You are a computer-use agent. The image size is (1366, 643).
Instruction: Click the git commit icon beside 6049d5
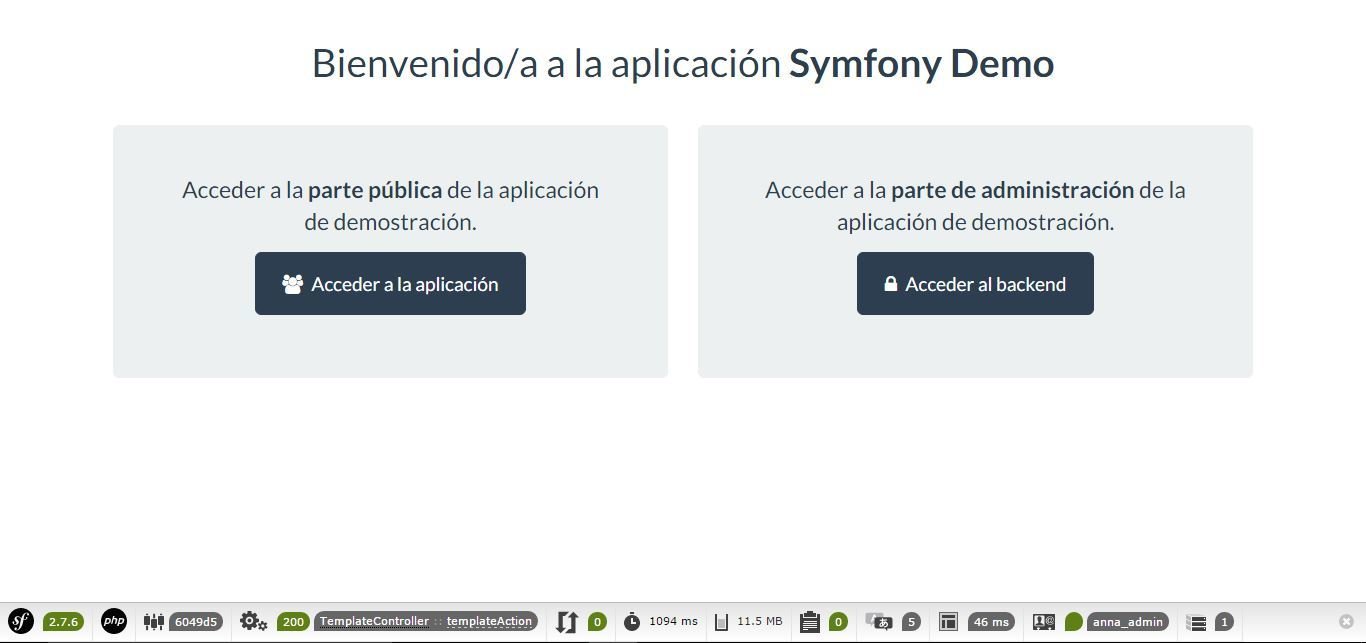pyautogui.click(x=153, y=622)
